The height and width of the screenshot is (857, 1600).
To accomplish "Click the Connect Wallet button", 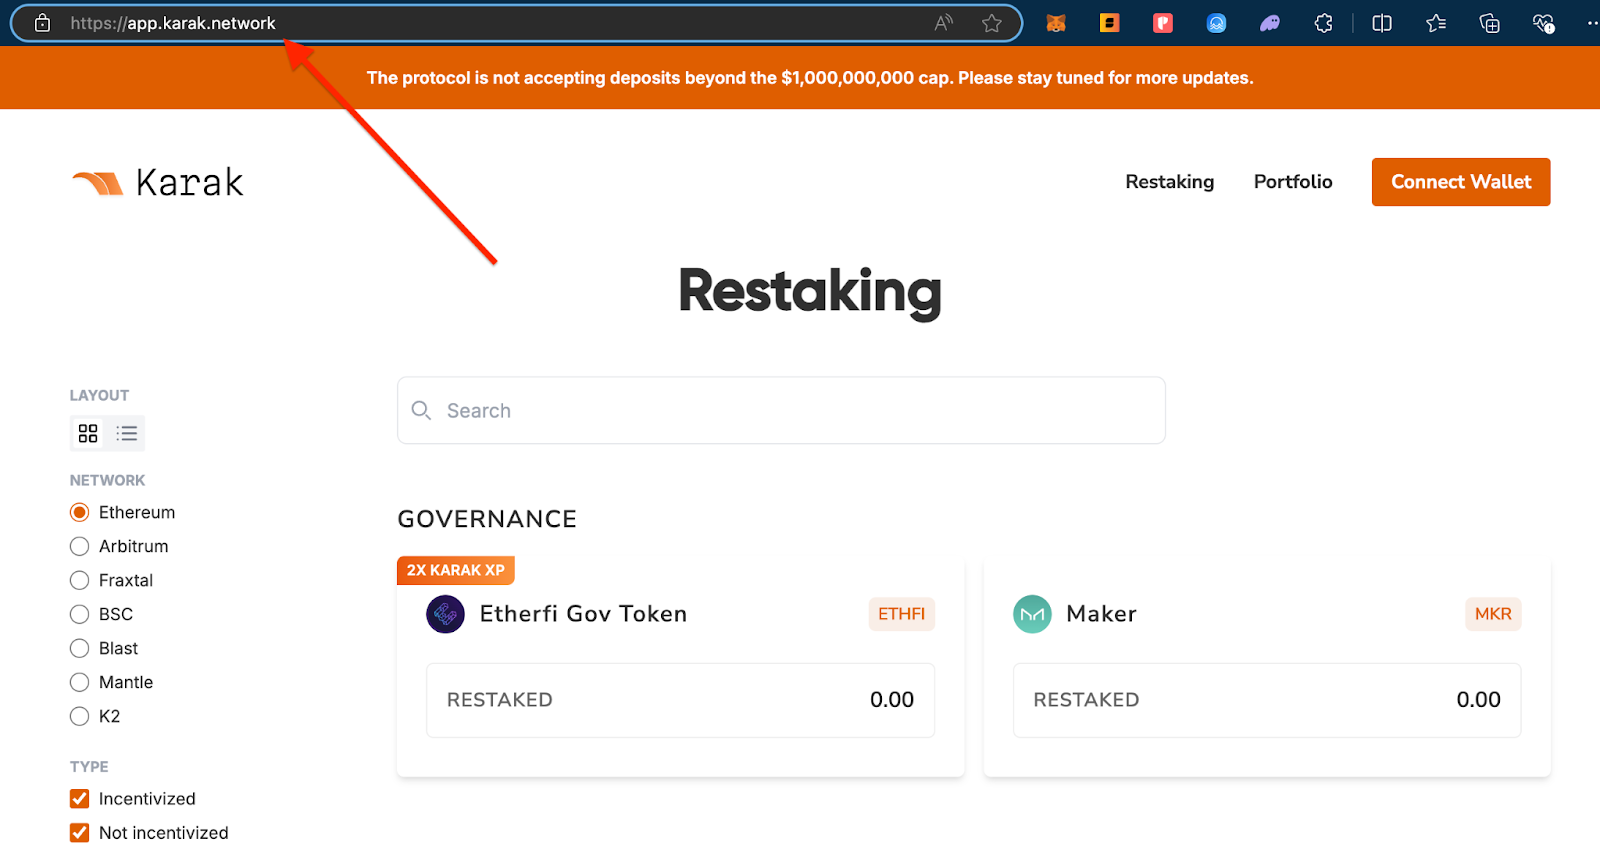I will tap(1461, 182).
